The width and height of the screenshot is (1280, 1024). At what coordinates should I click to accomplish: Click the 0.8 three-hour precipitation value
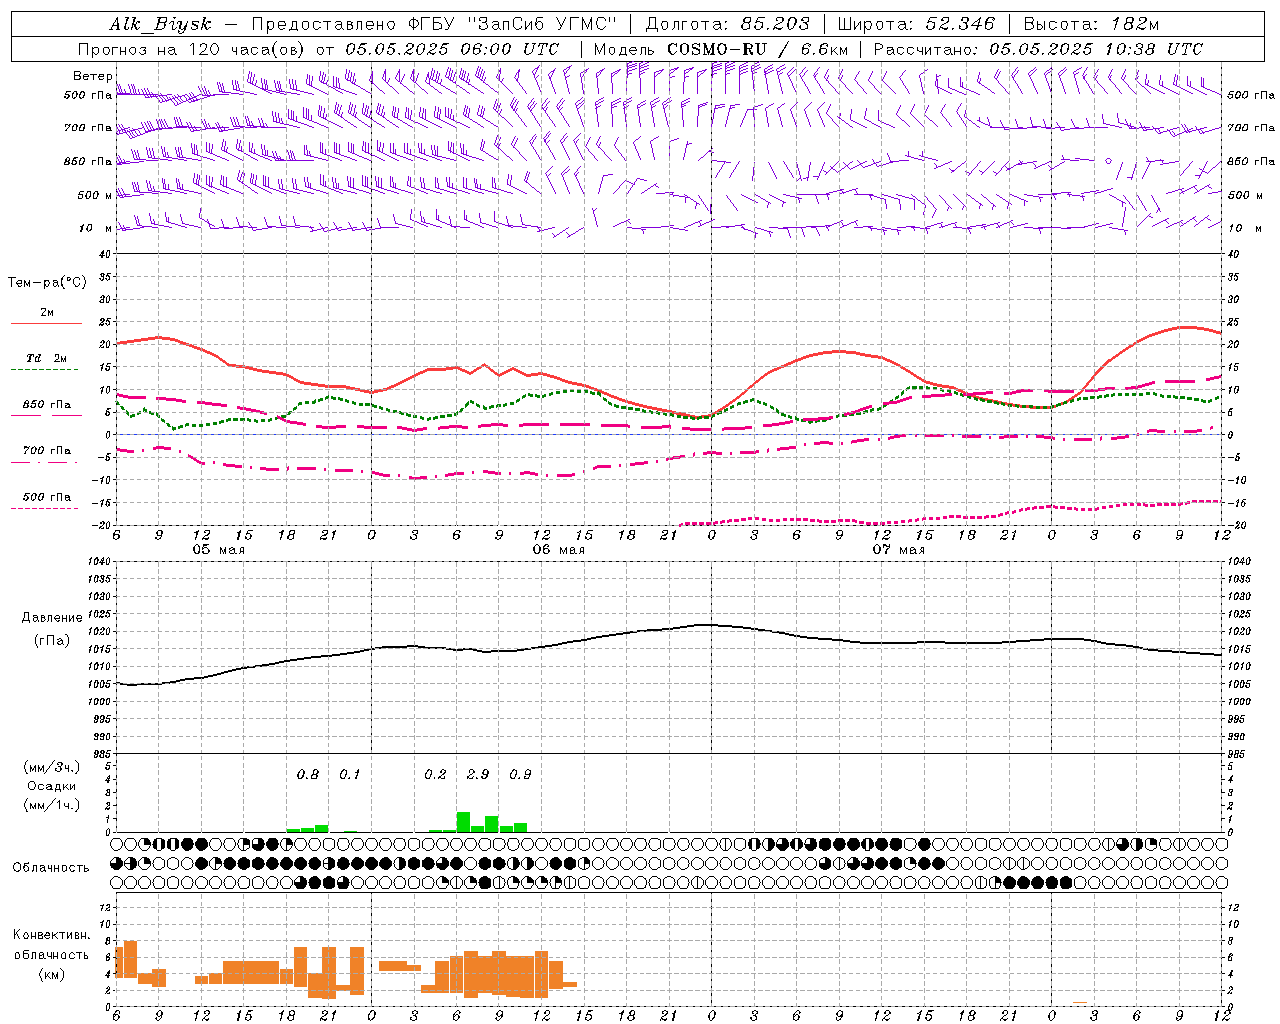(x=308, y=775)
